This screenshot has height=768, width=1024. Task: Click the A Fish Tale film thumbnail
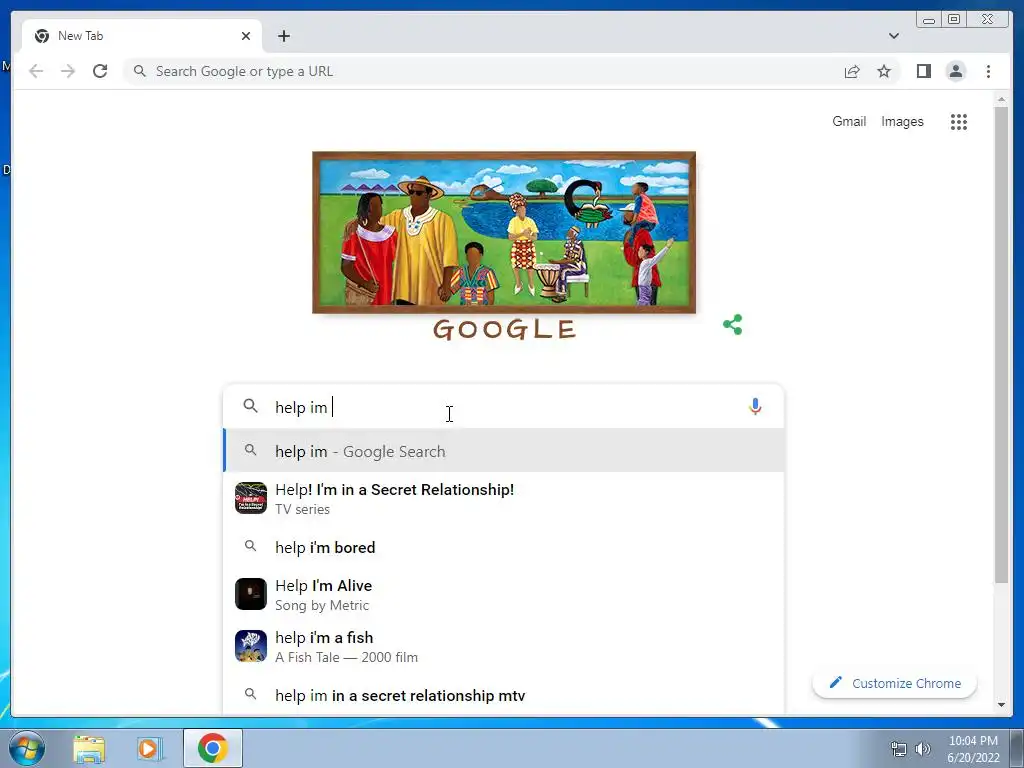tap(251, 647)
